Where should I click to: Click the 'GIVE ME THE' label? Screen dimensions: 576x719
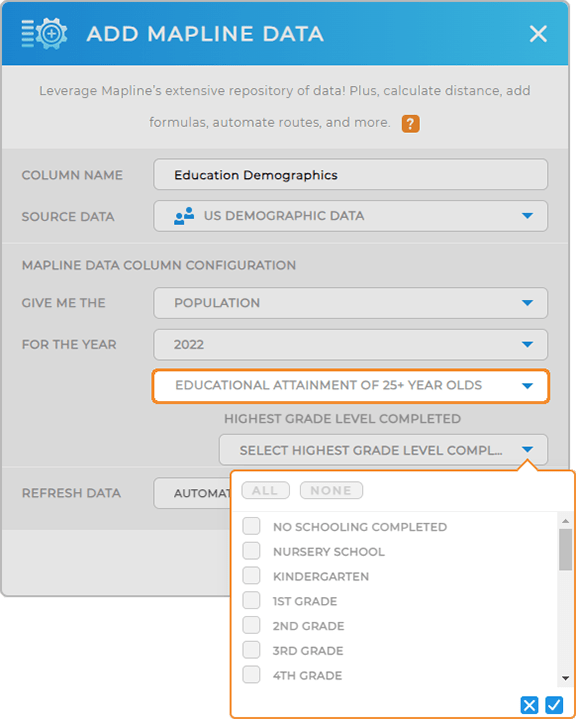[x=63, y=303]
